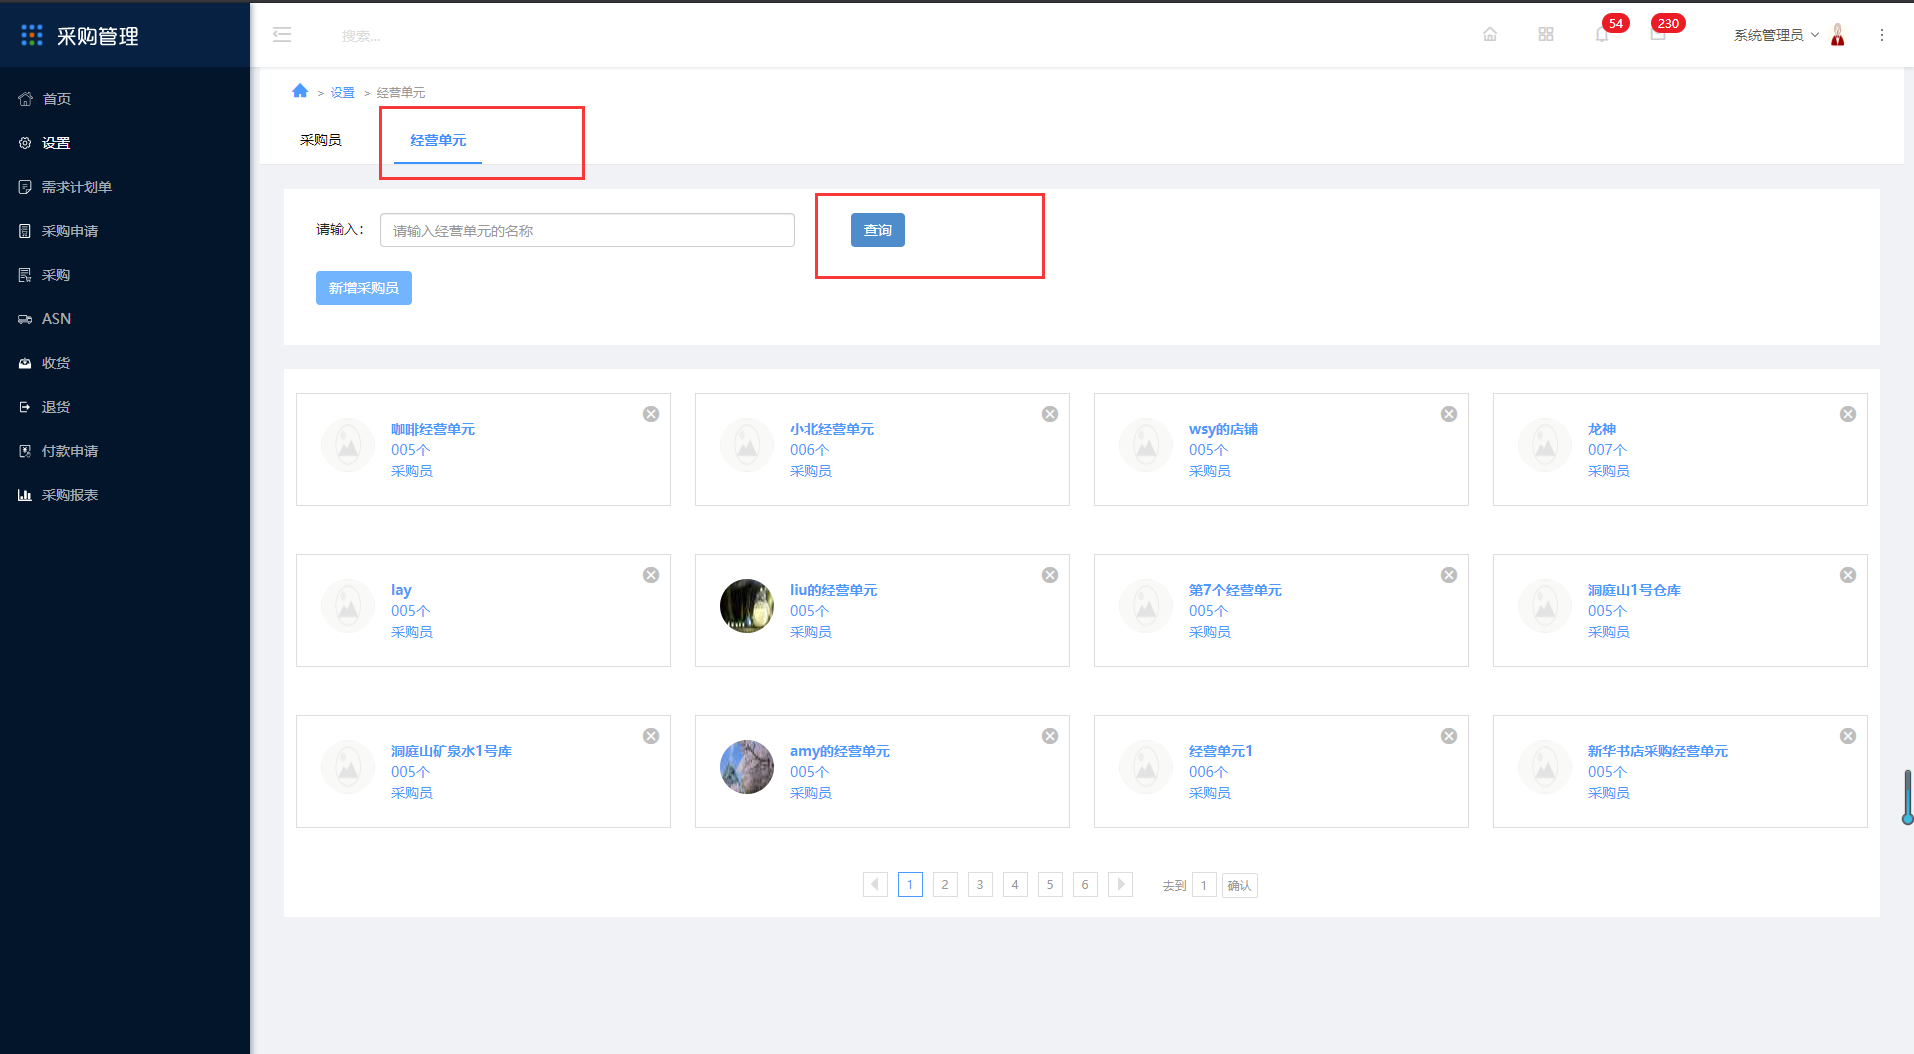Go to page 2

pos(945,885)
